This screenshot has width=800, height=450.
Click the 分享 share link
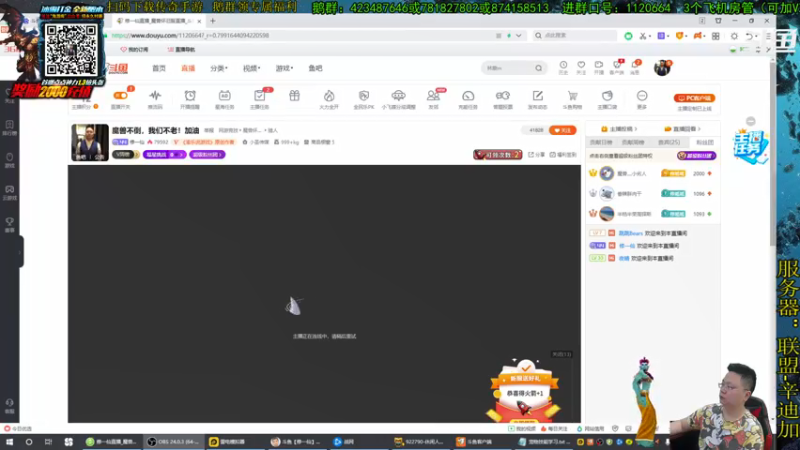(537, 155)
